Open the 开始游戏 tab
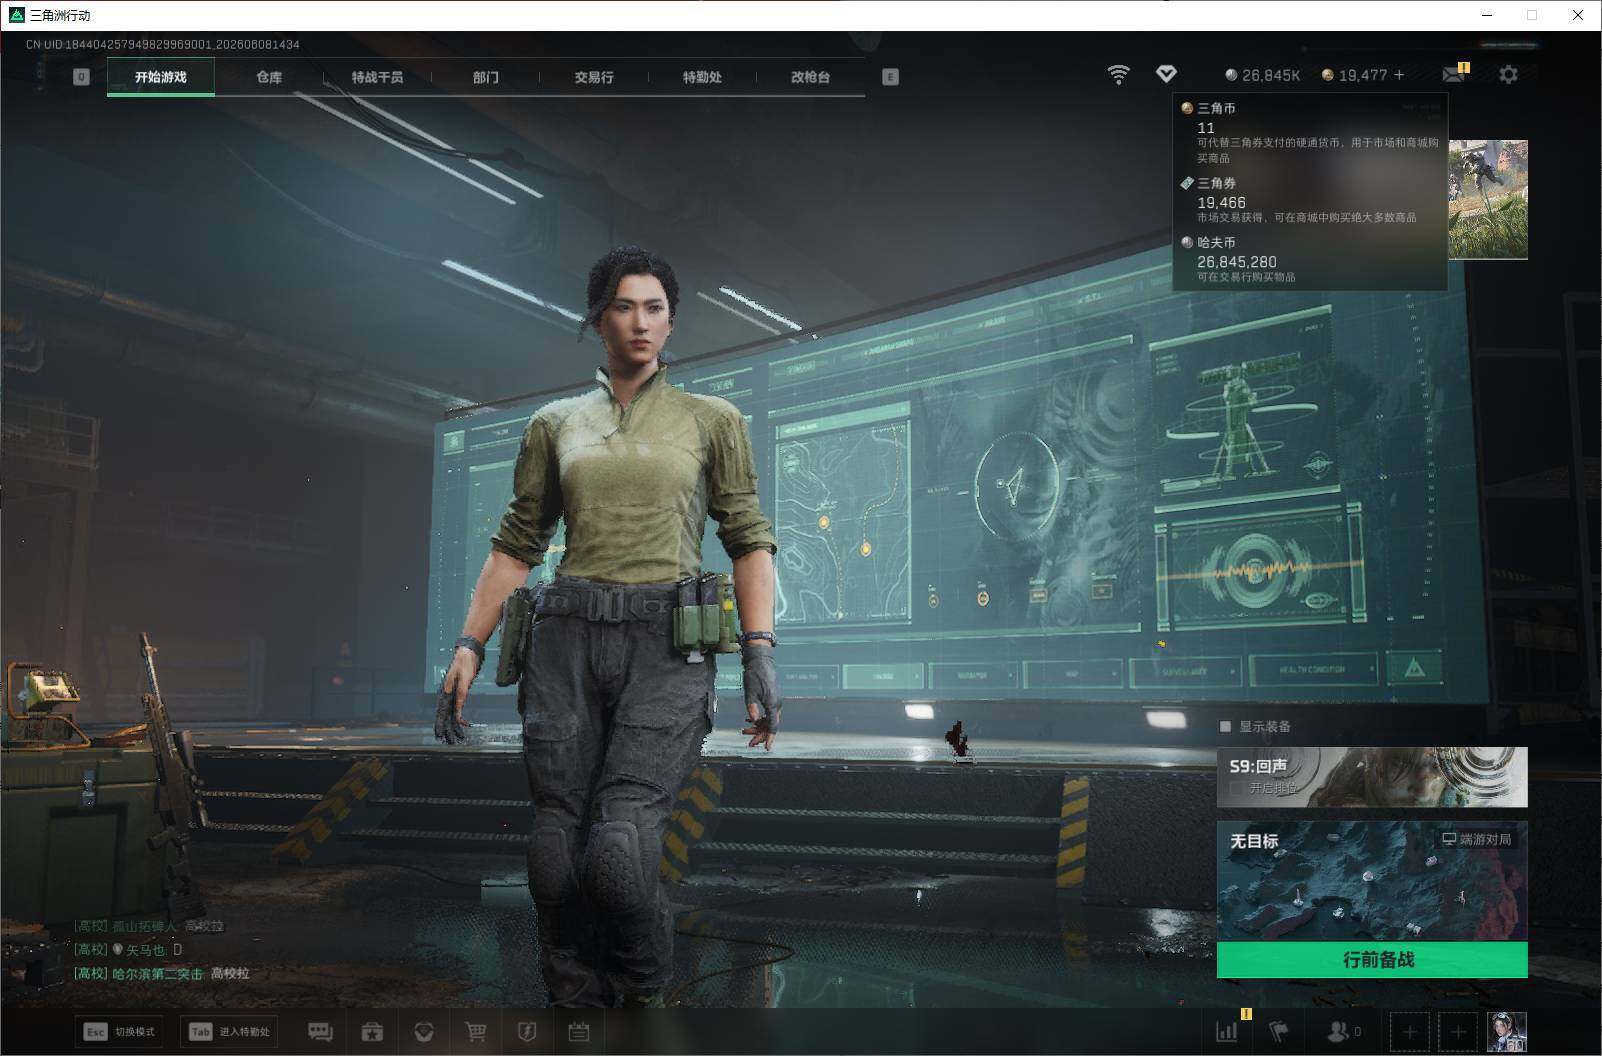Image resolution: width=1602 pixels, height=1056 pixels. coord(161,77)
